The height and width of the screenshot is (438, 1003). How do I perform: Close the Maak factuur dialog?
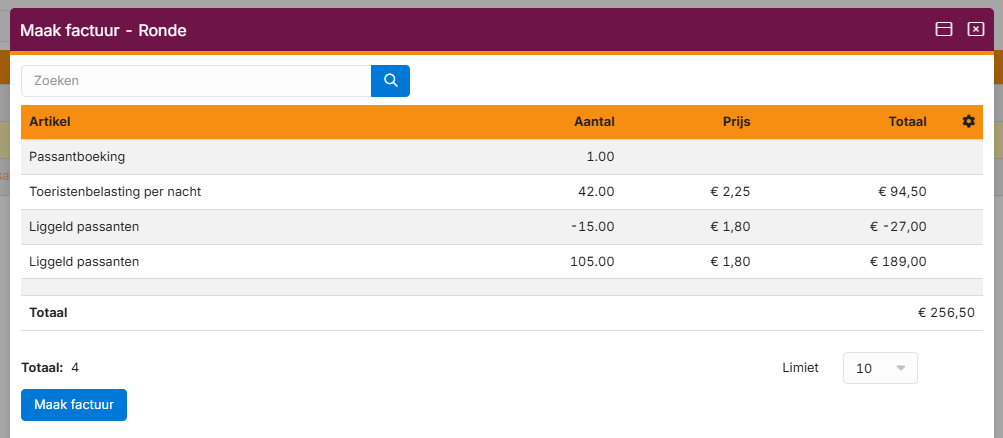976,30
